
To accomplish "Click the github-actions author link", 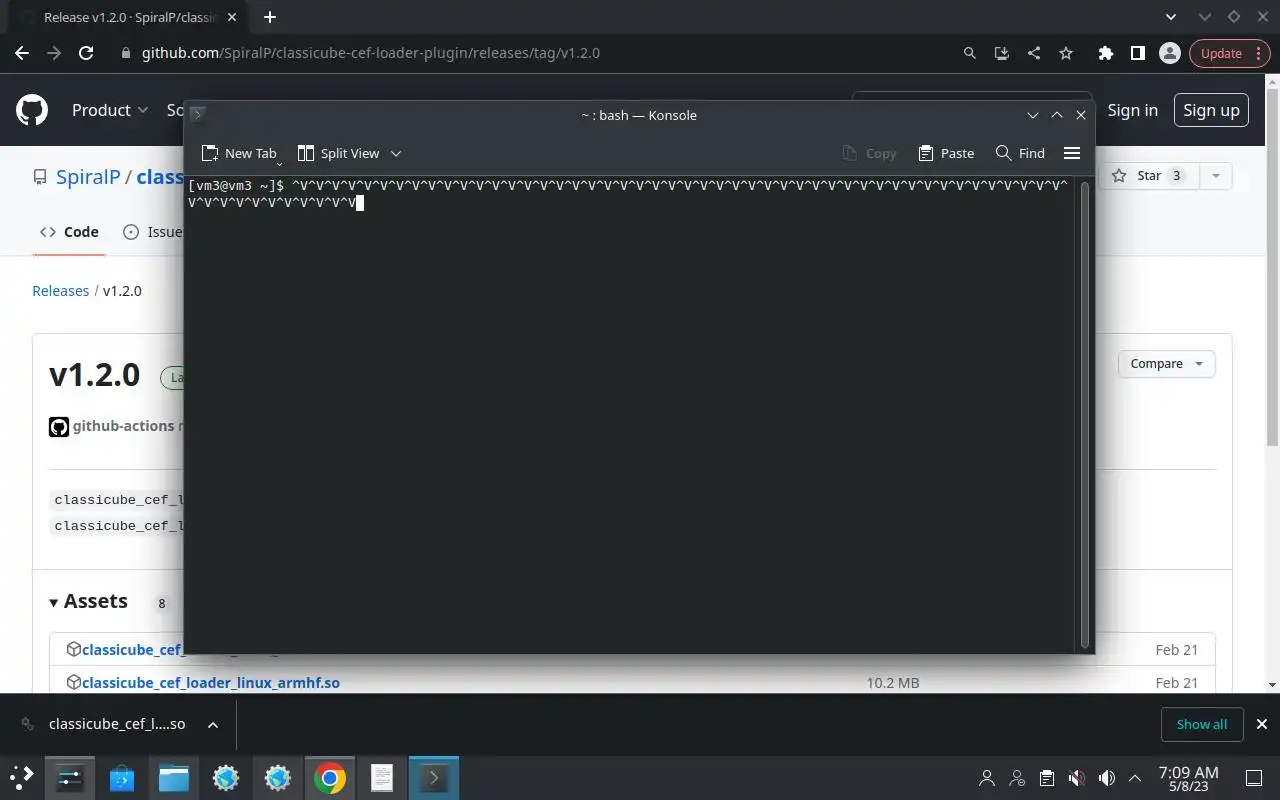I will click(123, 426).
